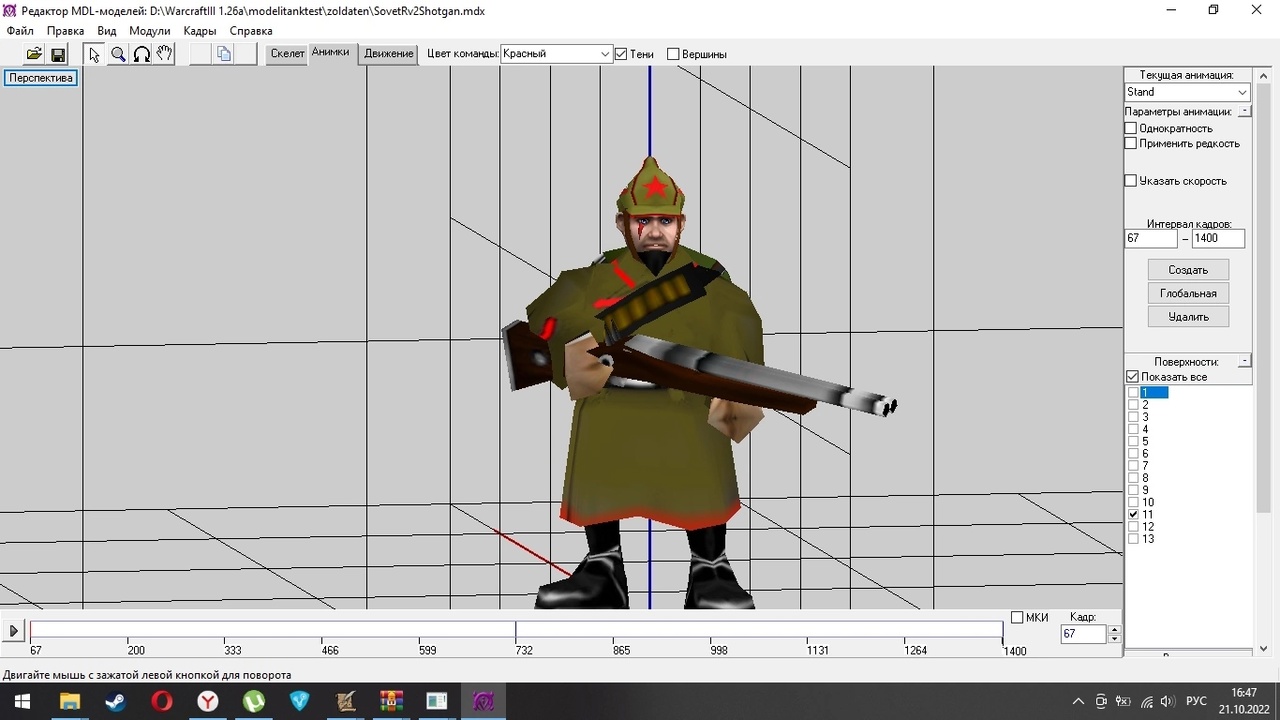This screenshot has width=1280, height=720.
Task: Select the rotate view tool
Action: pyautogui.click(x=141, y=54)
